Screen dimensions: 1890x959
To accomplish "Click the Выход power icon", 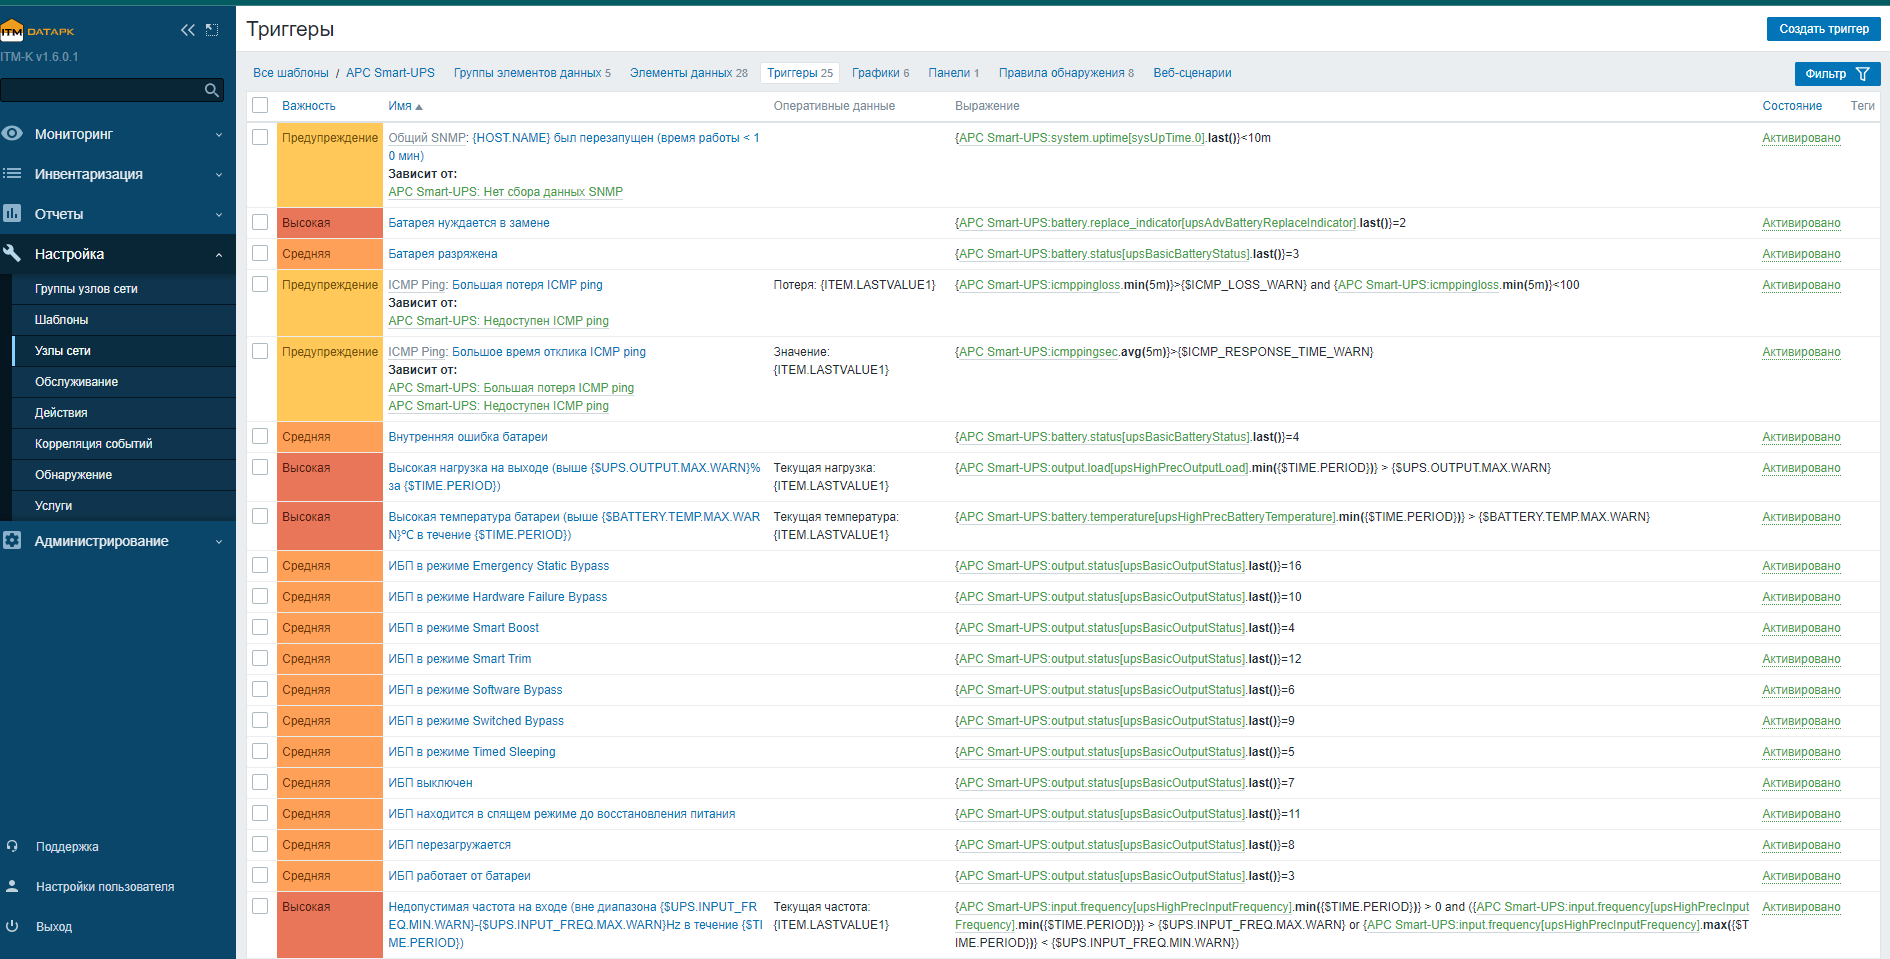I will tap(12, 926).
